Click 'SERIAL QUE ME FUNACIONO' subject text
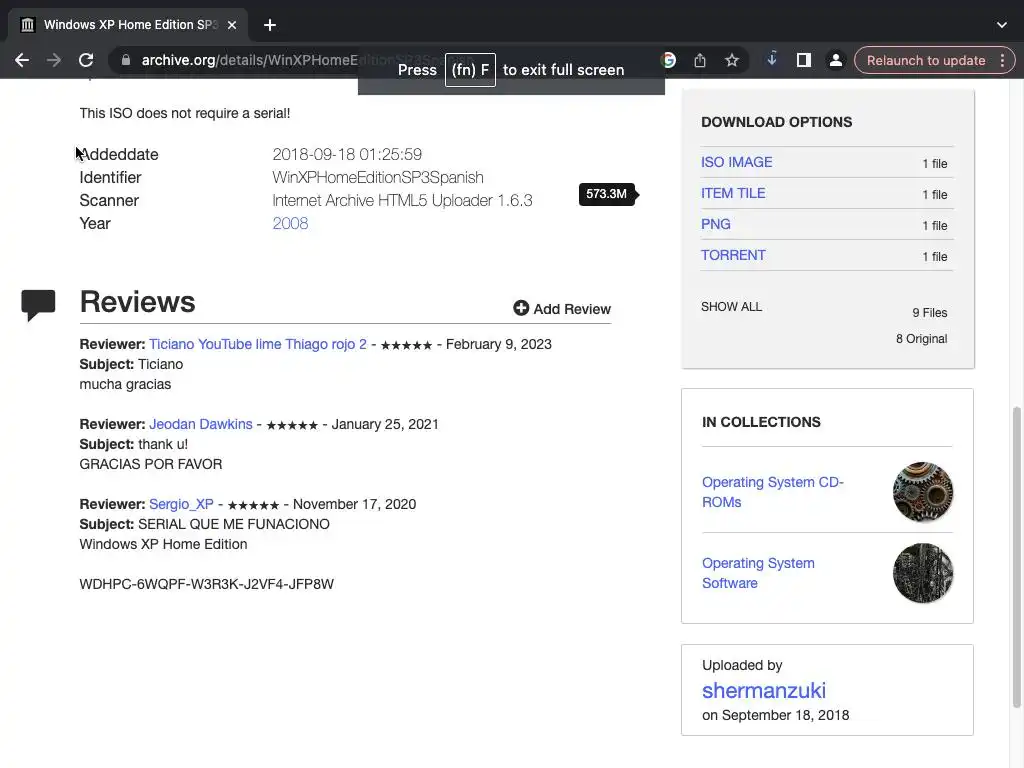The width and height of the screenshot is (1024, 768). [234, 524]
